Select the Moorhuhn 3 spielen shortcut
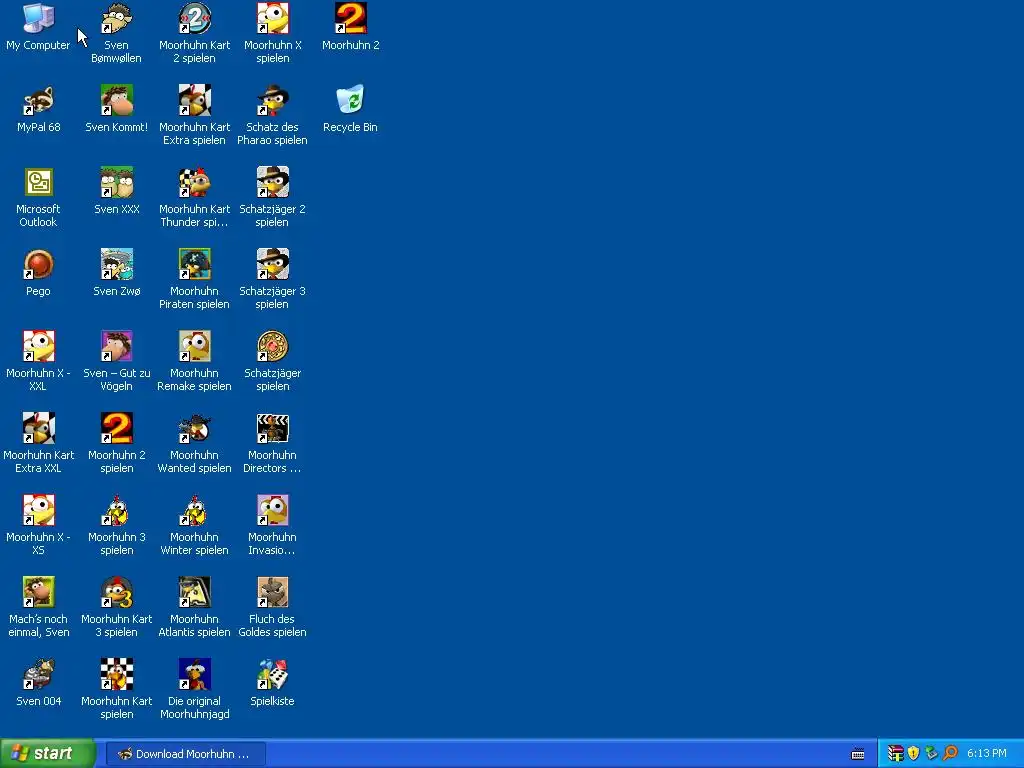This screenshot has height=768, width=1024. pos(117,510)
